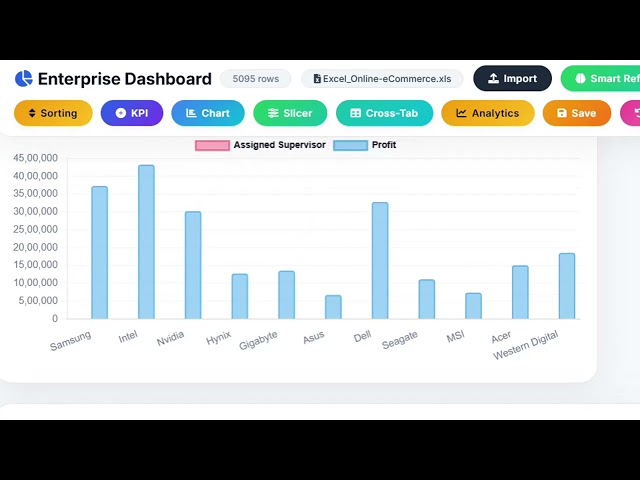Screen dimensions: 640x480
Task: Click the Western Digital profit bar
Action: click(x=567, y=286)
